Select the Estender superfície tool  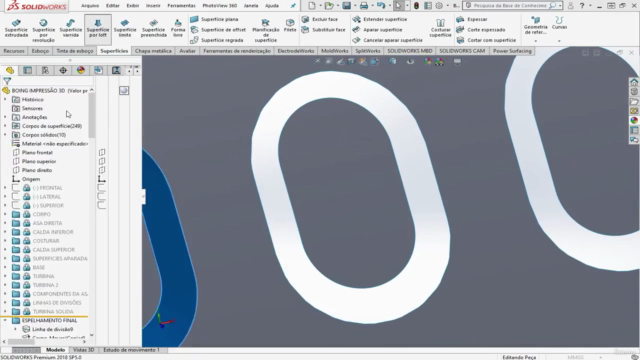tap(380, 19)
